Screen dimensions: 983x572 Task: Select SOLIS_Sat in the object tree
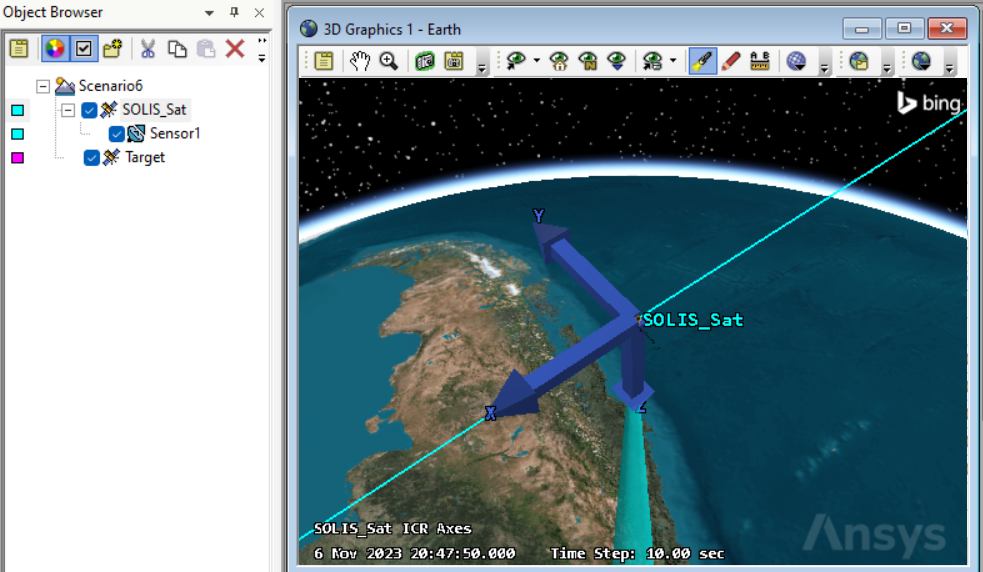154,110
